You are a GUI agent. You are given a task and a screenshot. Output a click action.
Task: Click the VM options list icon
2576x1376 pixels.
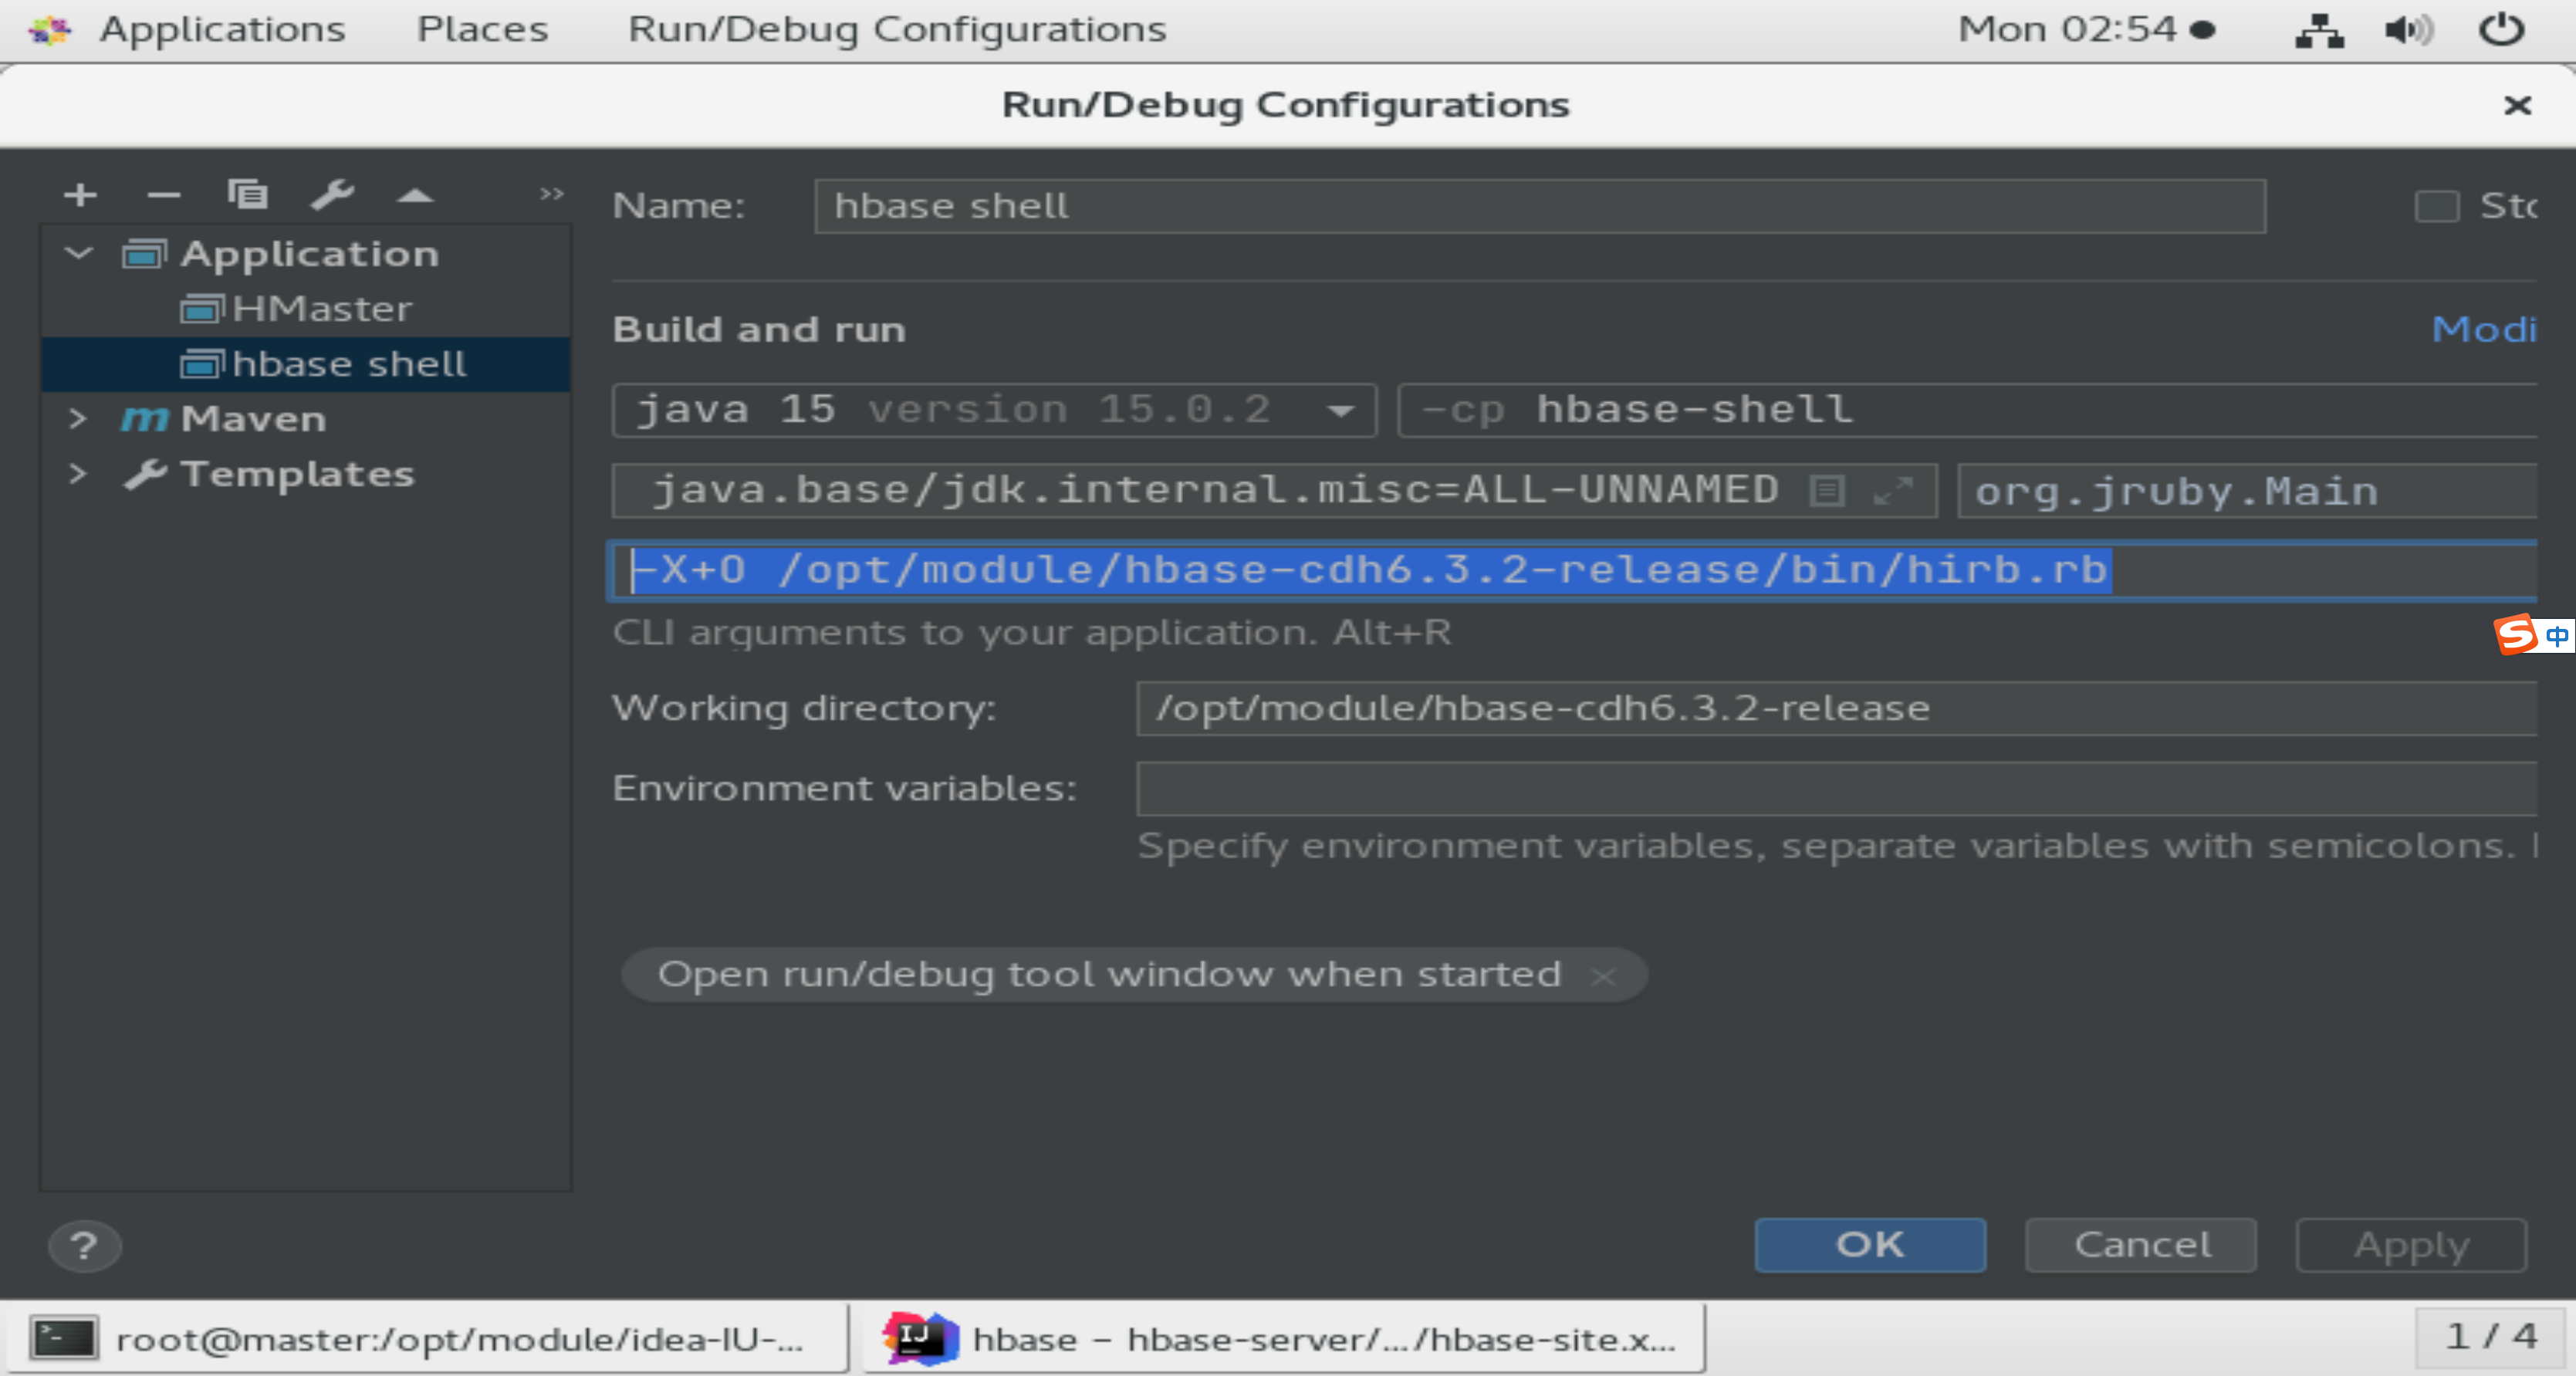tap(1826, 490)
